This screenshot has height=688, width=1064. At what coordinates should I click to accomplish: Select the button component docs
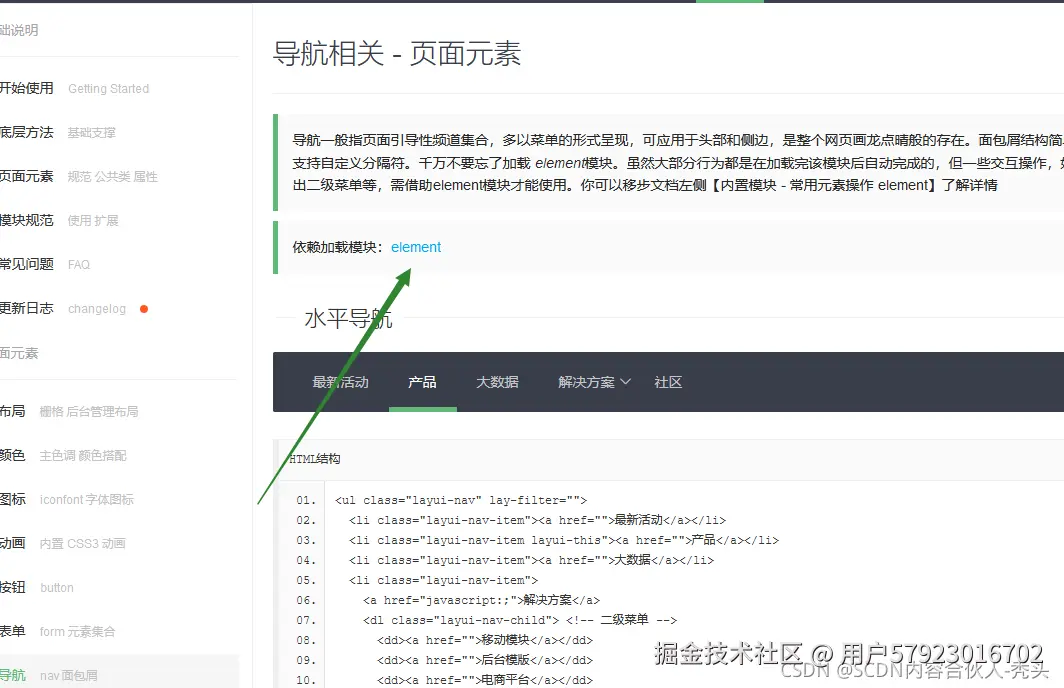[x=57, y=588]
